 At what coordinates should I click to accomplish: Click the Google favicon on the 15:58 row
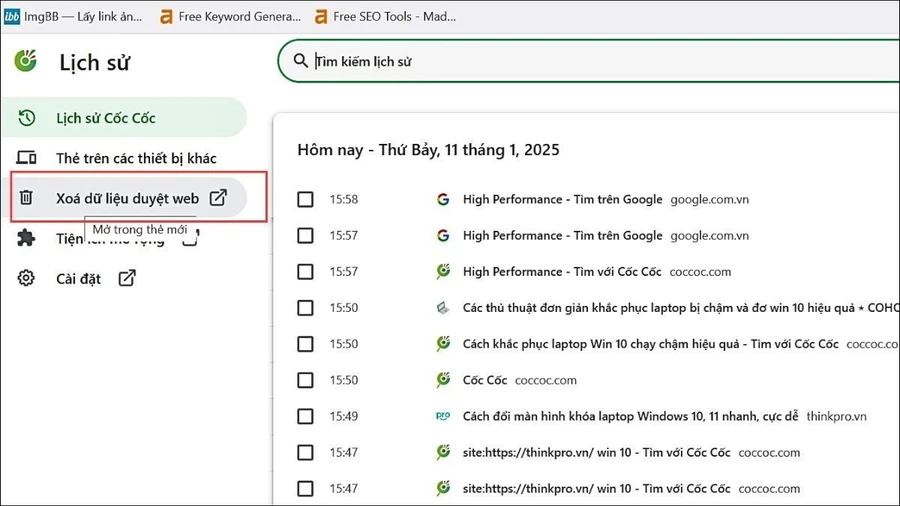pos(443,199)
